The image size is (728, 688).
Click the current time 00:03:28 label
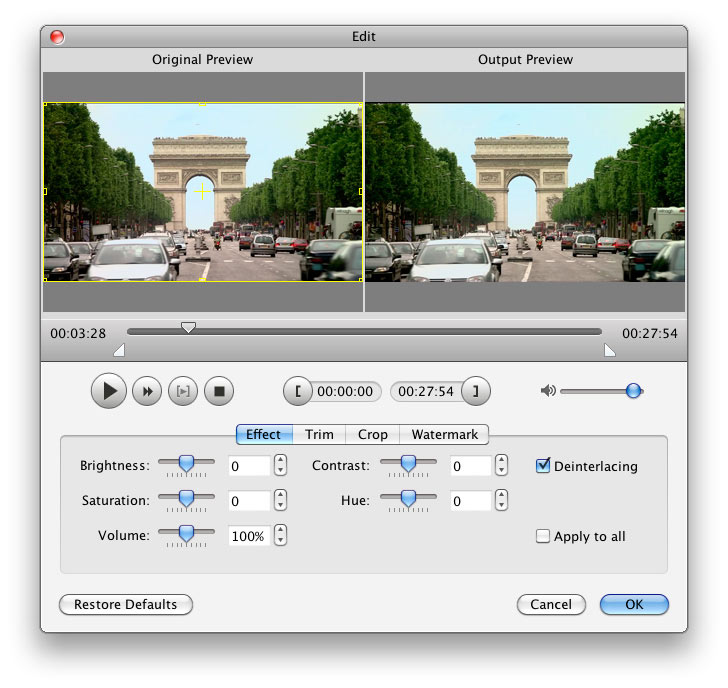78,333
